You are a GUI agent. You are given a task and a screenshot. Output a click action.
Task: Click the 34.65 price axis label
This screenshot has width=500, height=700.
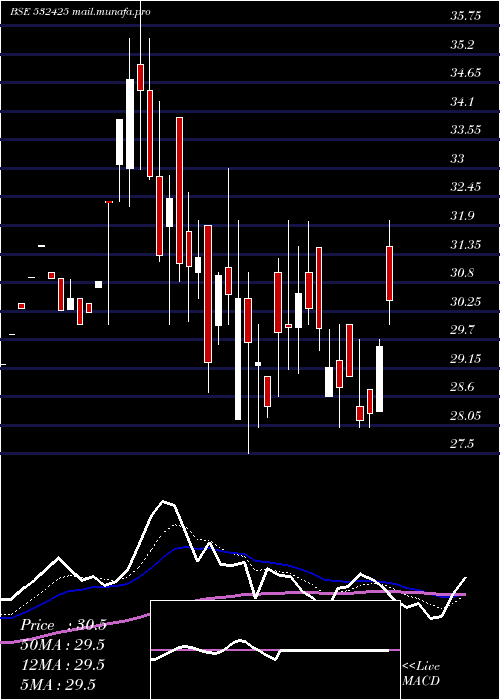pos(466,73)
